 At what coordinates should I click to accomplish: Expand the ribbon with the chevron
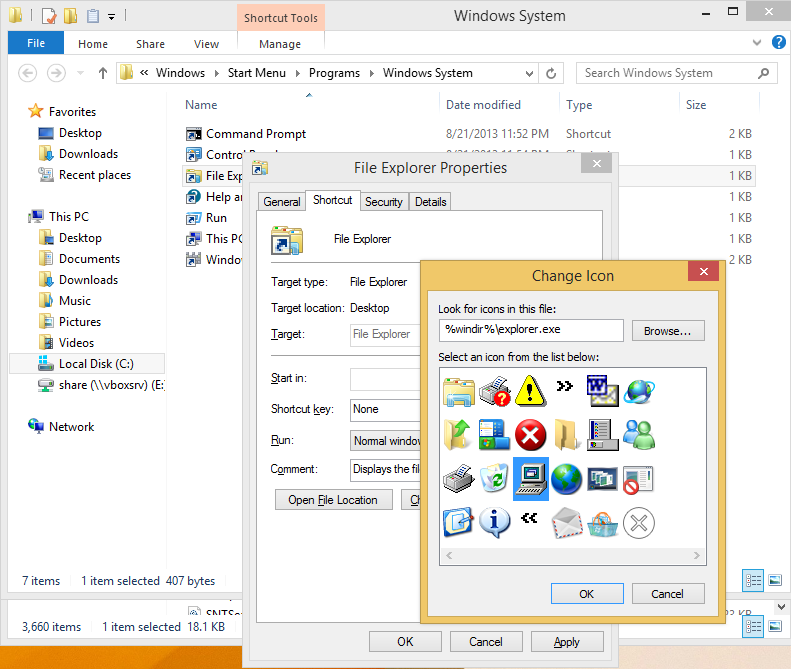click(757, 43)
